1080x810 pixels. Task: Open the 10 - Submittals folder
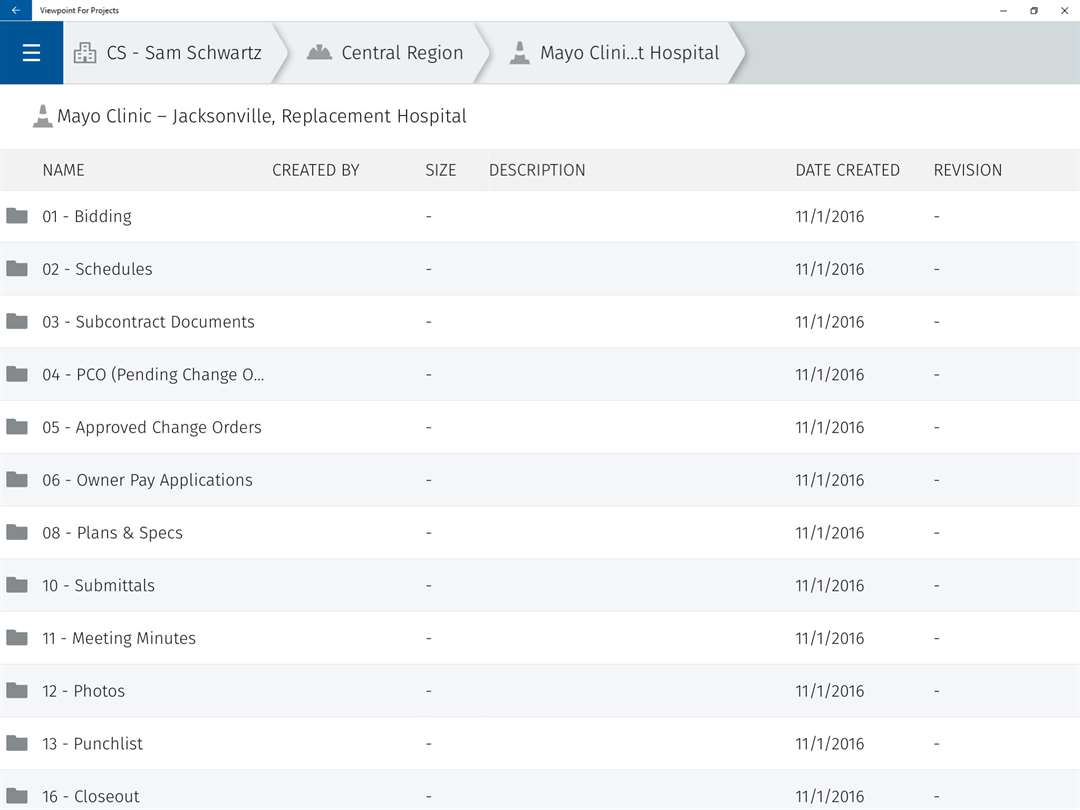pos(98,585)
